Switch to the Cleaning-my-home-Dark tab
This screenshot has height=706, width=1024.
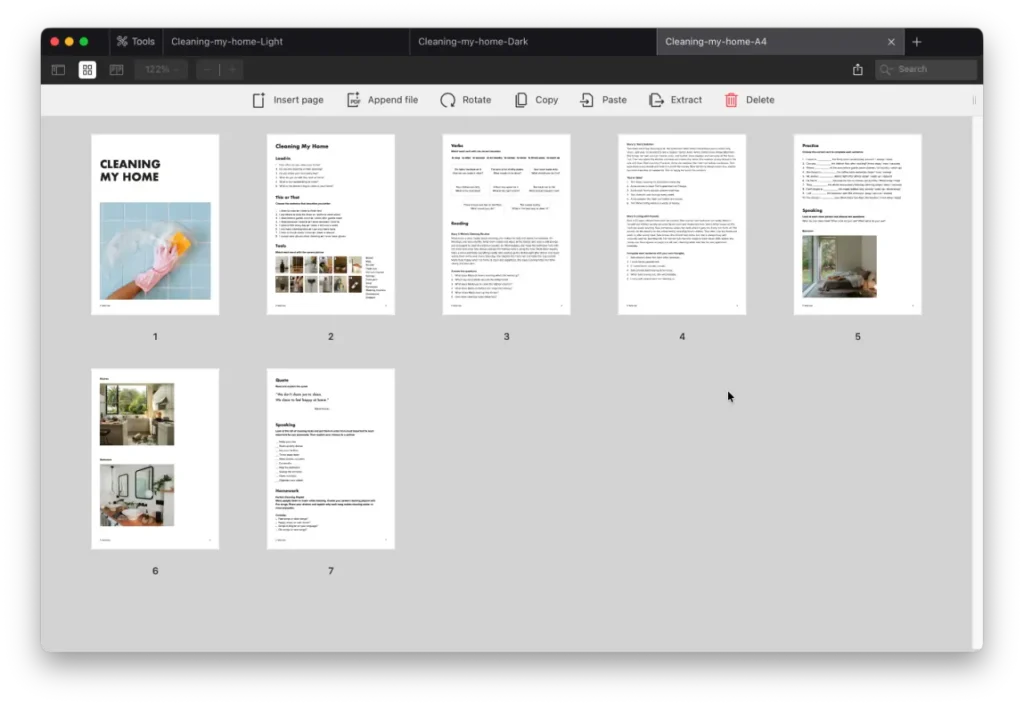(473, 41)
